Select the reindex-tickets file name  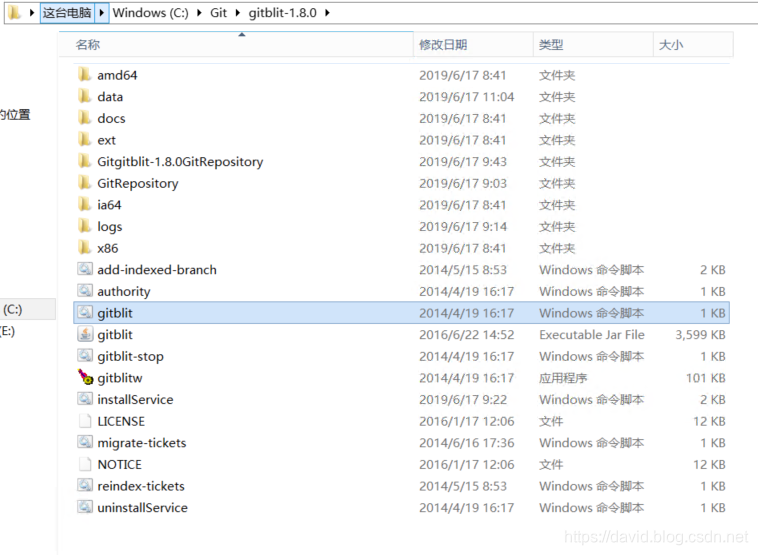click(141, 486)
